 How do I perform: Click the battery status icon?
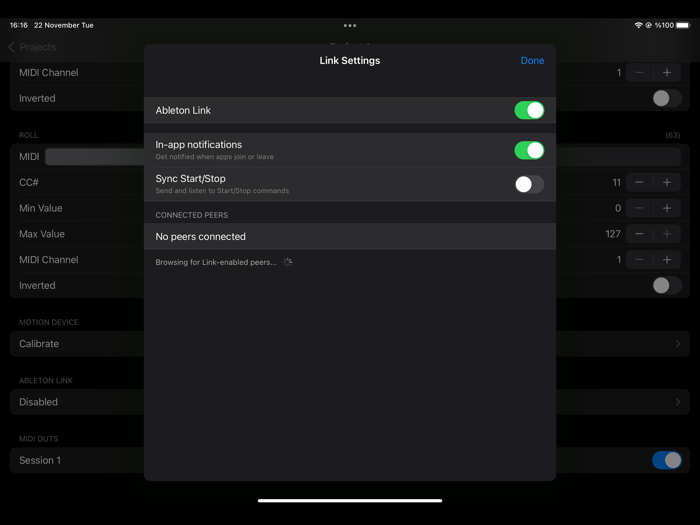tap(683, 25)
